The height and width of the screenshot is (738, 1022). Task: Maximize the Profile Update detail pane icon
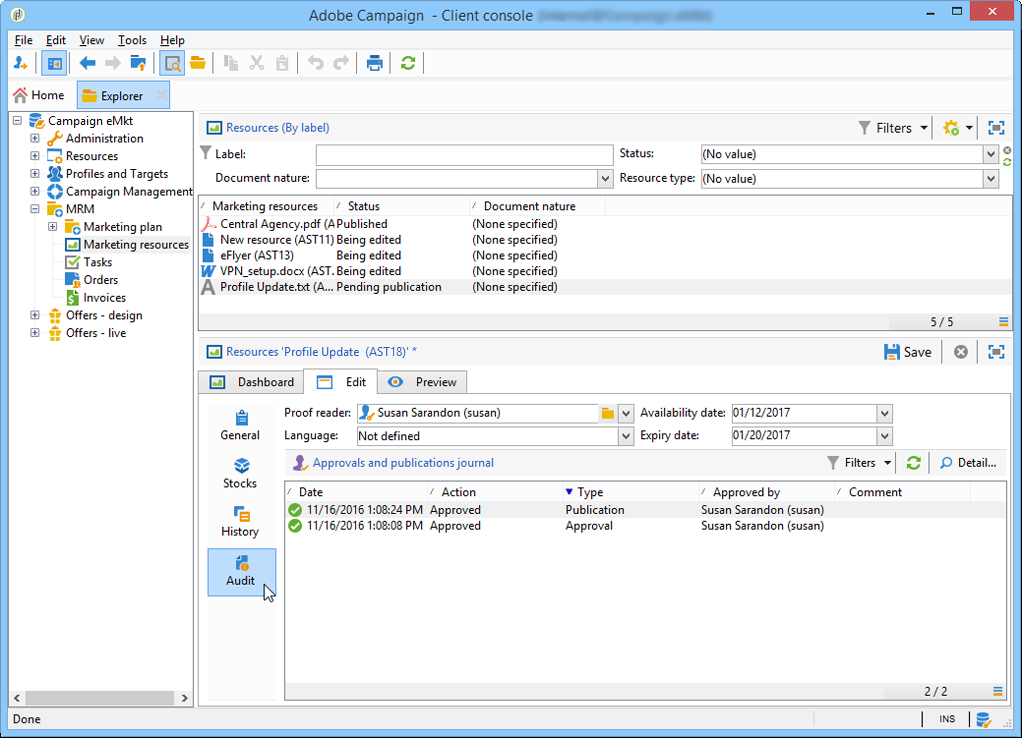[996, 352]
